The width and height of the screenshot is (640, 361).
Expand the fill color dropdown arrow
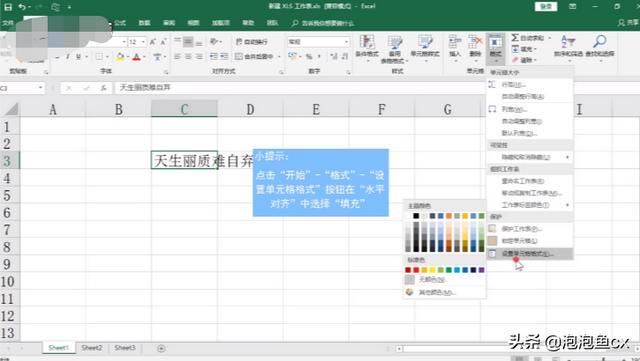(127, 57)
